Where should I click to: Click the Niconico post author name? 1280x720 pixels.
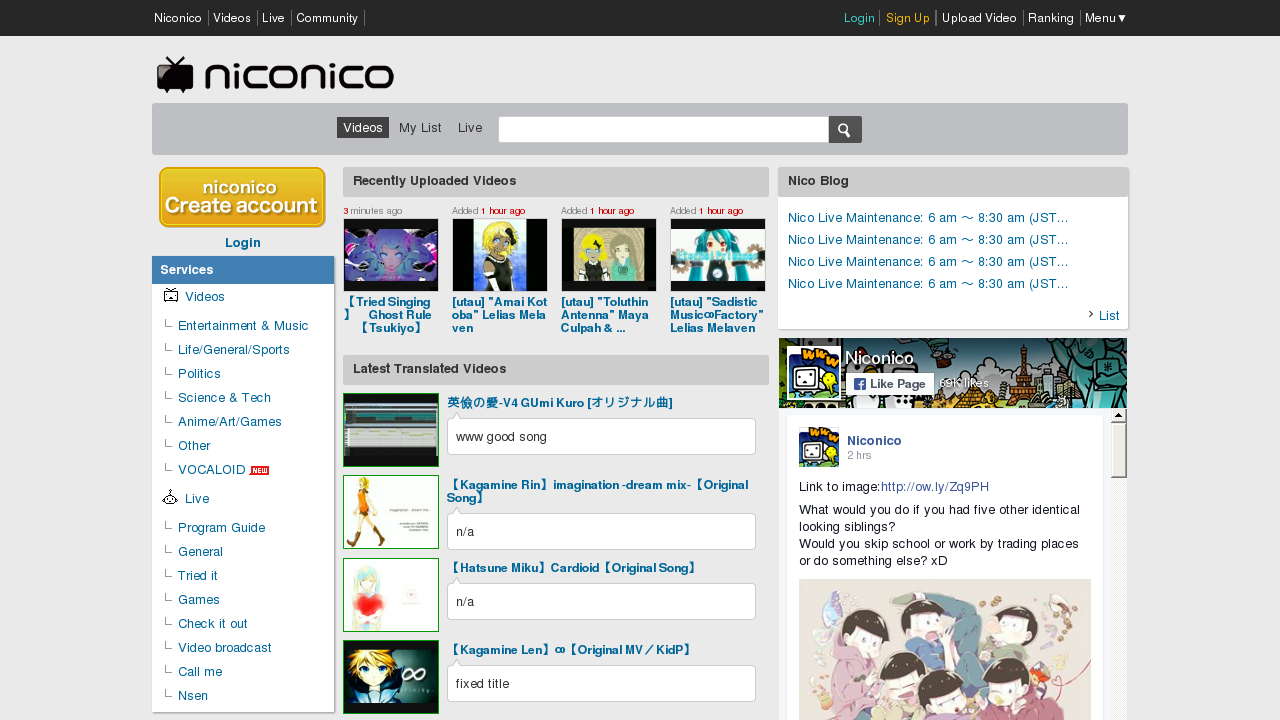tap(874, 441)
